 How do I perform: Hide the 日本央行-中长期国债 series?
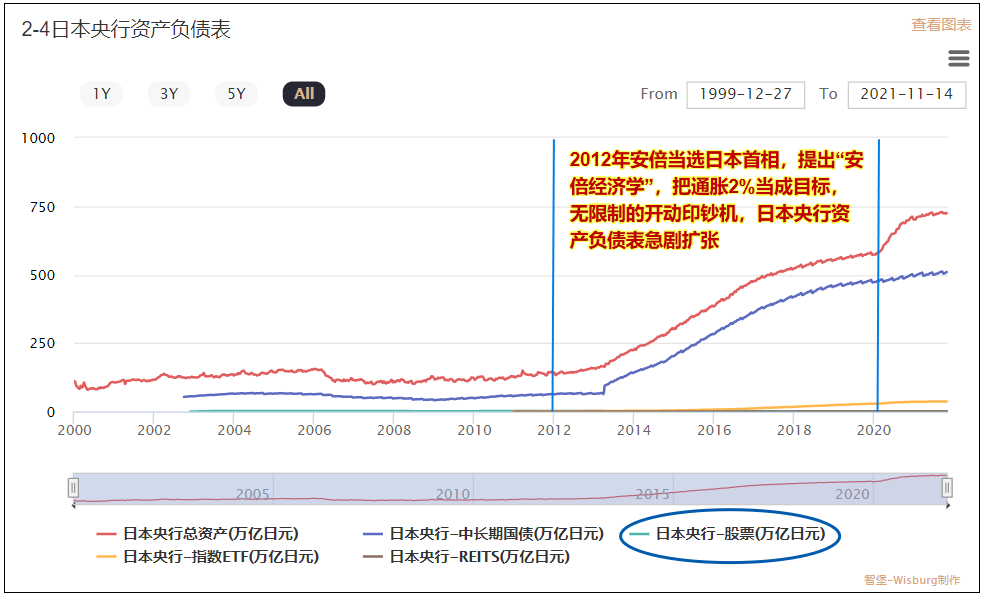pos(496,534)
